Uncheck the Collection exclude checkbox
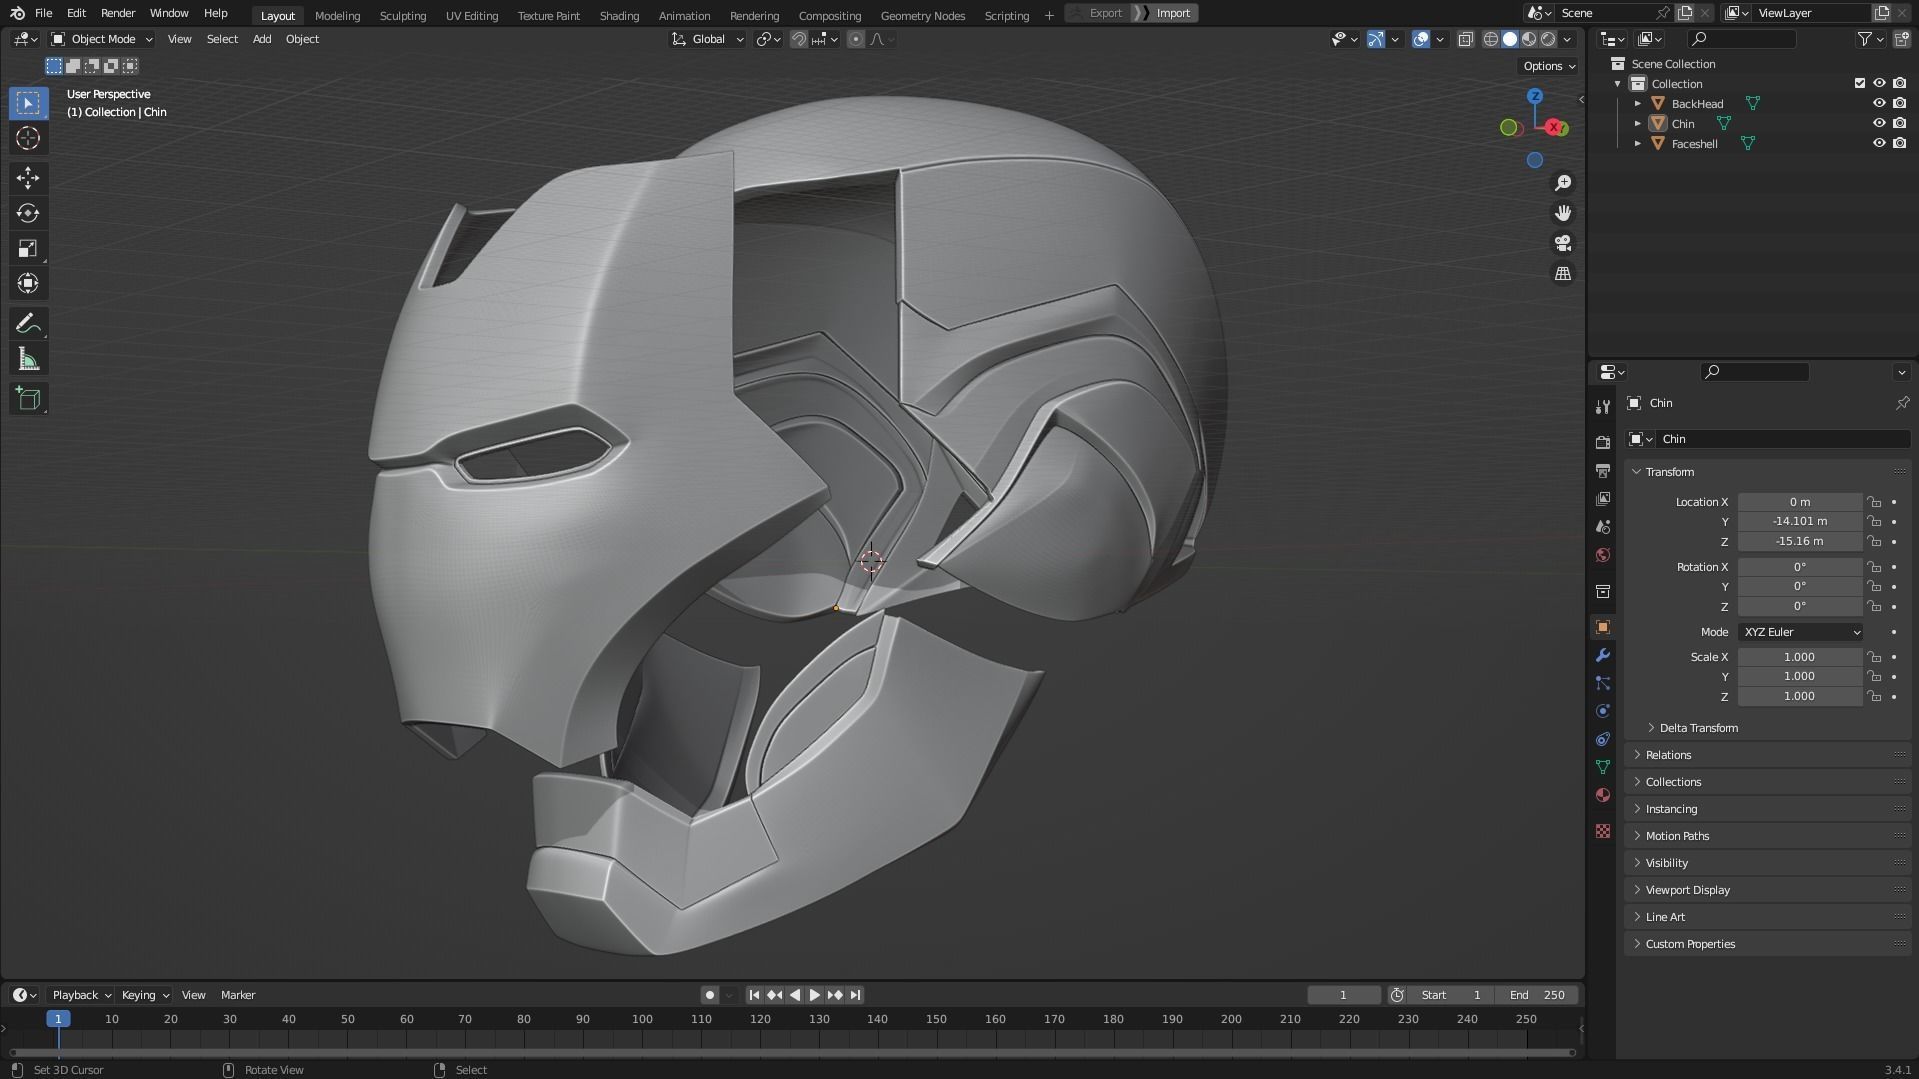The height and width of the screenshot is (1079, 1919). 1860,83
